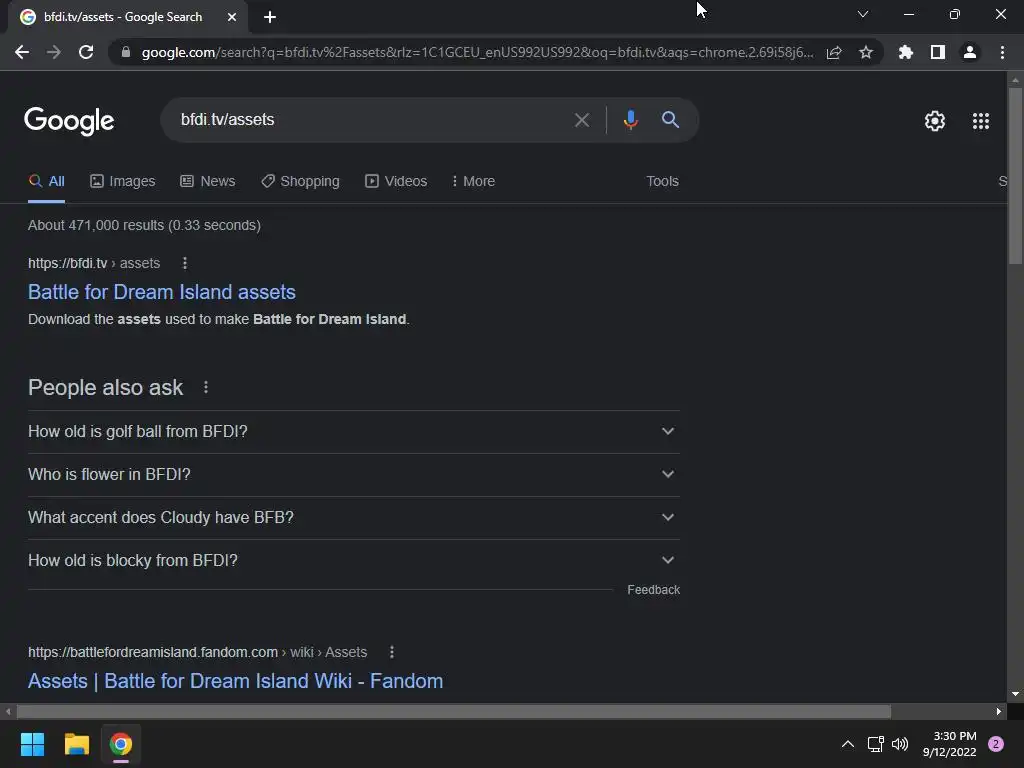Open Chrome's three-dot menu
The width and height of the screenshot is (1024, 768).
(x=1002, y=52)
